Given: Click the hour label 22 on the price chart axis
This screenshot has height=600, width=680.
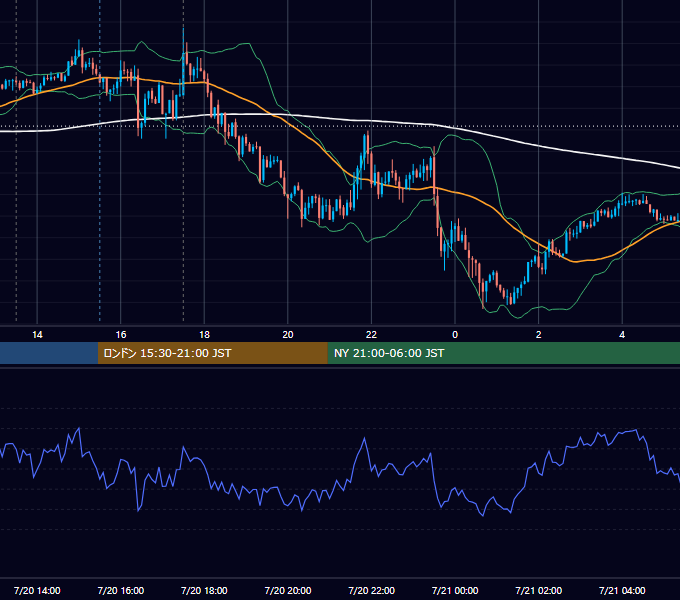Looking at the screenshot, I should point(371,335).
